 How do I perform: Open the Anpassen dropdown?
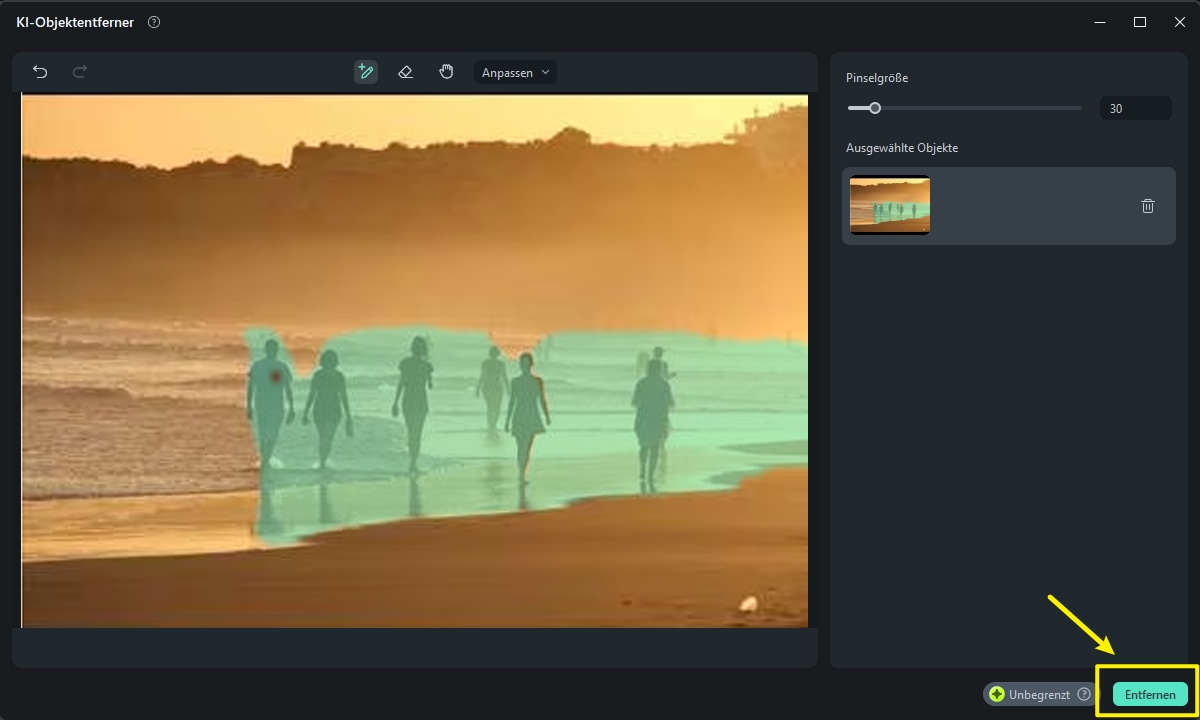click(515, 72)
